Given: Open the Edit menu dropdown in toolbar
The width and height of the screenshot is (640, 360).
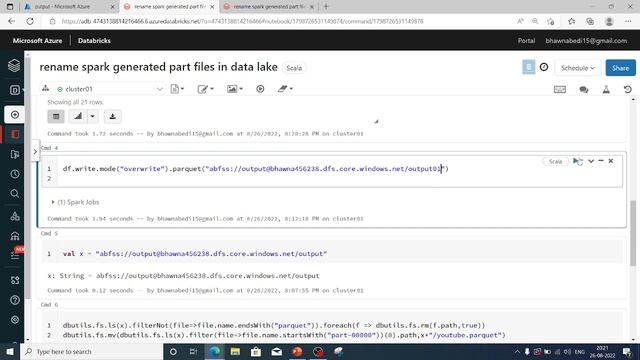Looking at the screenshot, I should [206, 89].
